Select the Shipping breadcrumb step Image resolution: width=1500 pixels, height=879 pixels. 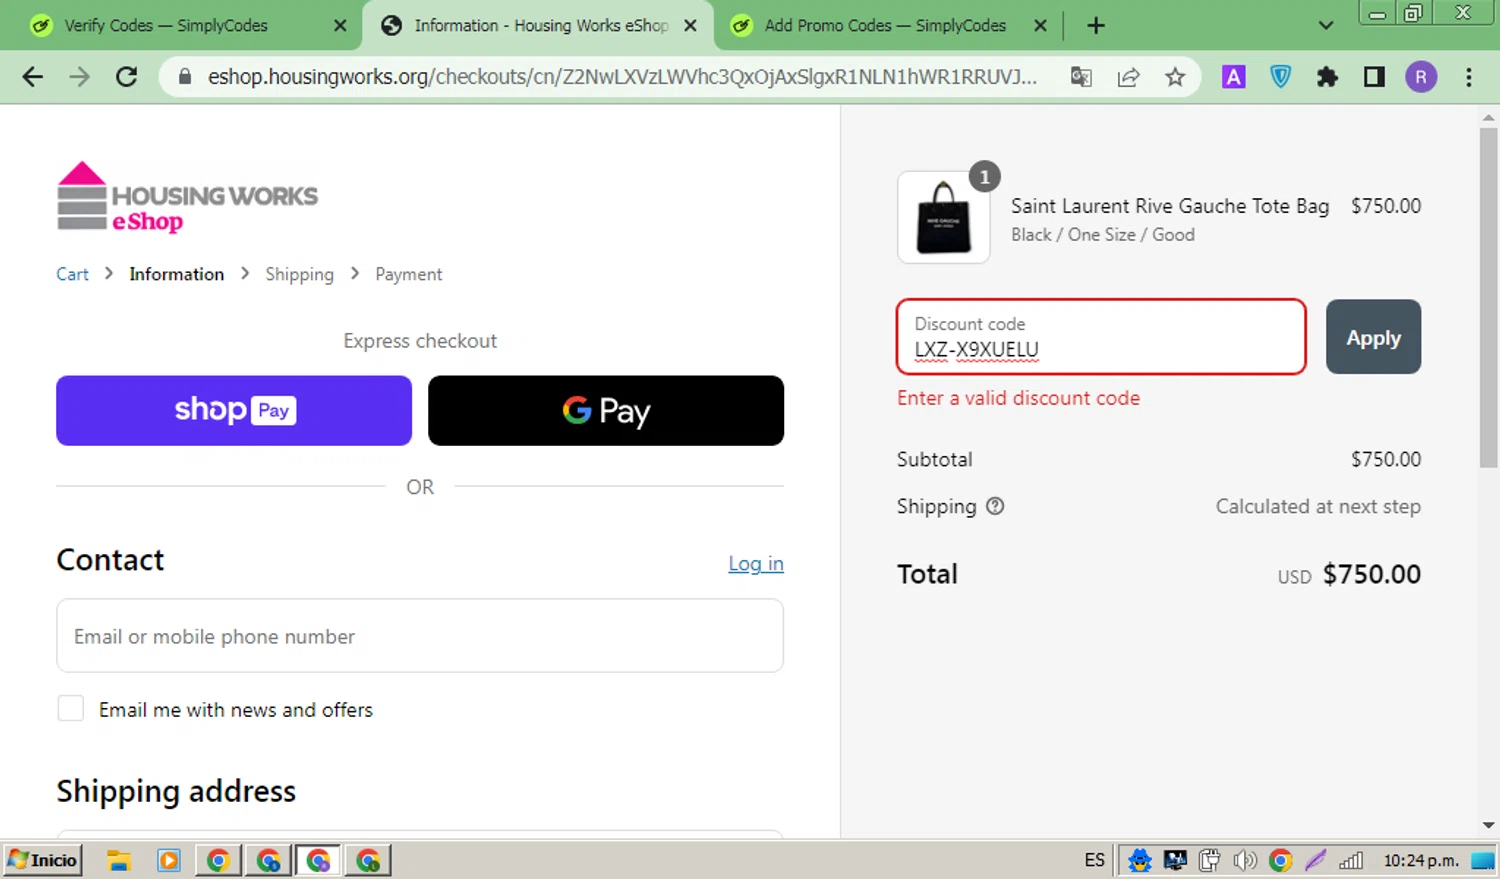click(299, 274)
